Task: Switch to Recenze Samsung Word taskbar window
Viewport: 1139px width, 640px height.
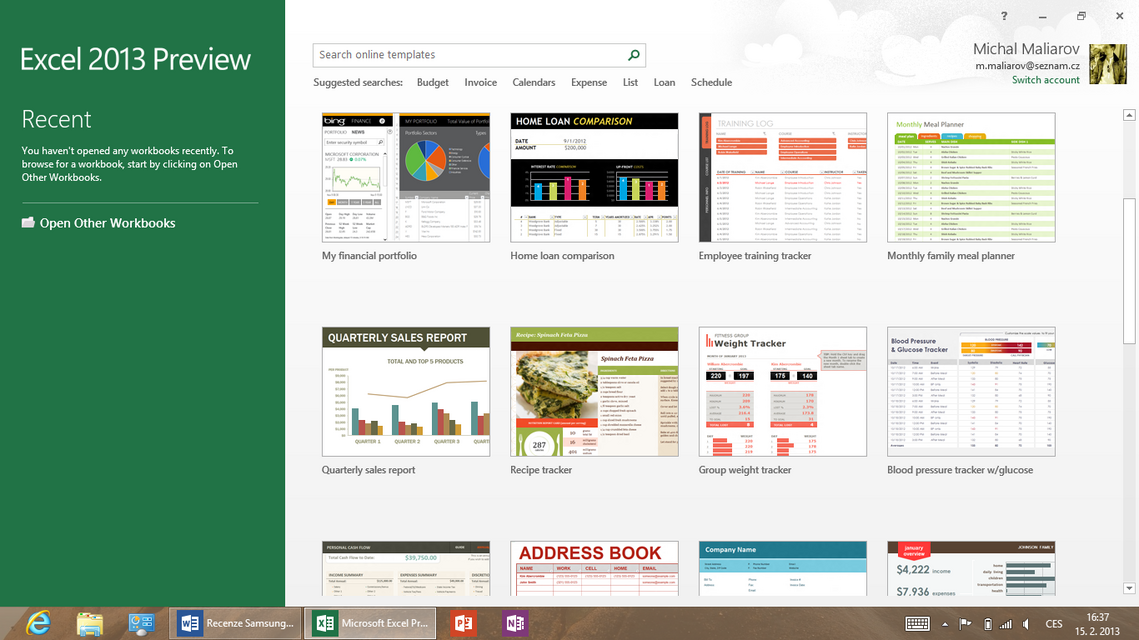Action: [236, 623]
